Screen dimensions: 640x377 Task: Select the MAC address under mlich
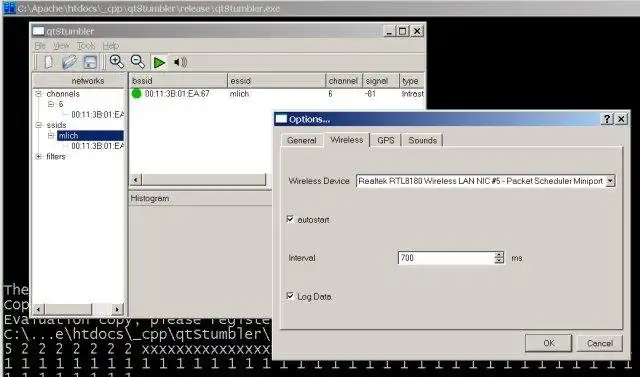pos(98,146)
